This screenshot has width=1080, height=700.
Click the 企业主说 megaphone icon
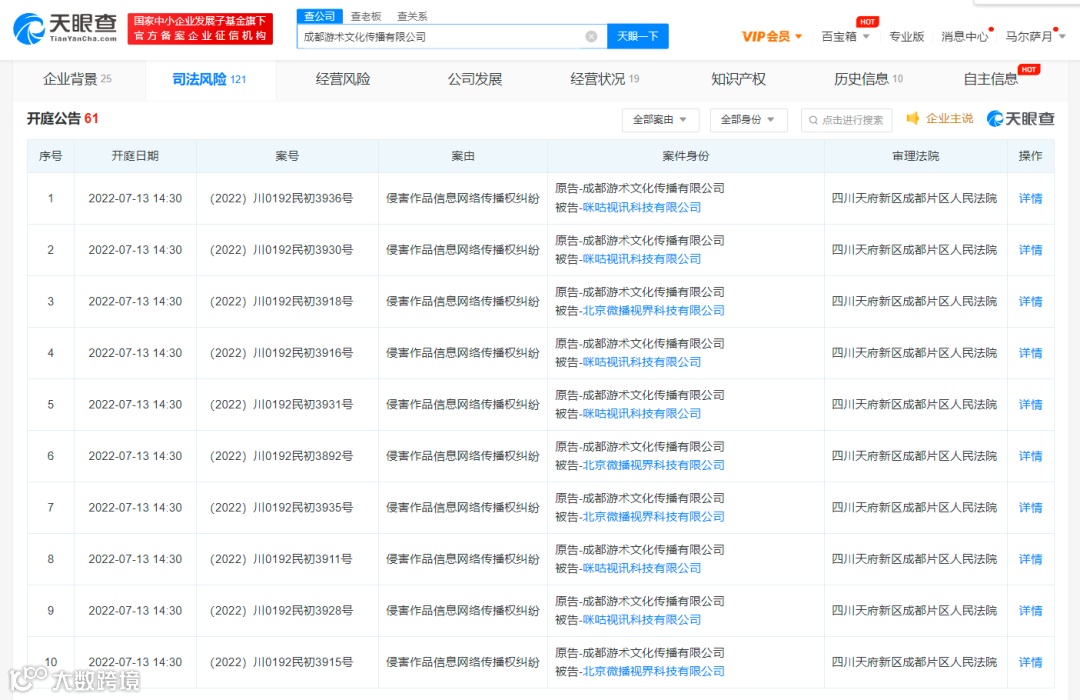913,119
